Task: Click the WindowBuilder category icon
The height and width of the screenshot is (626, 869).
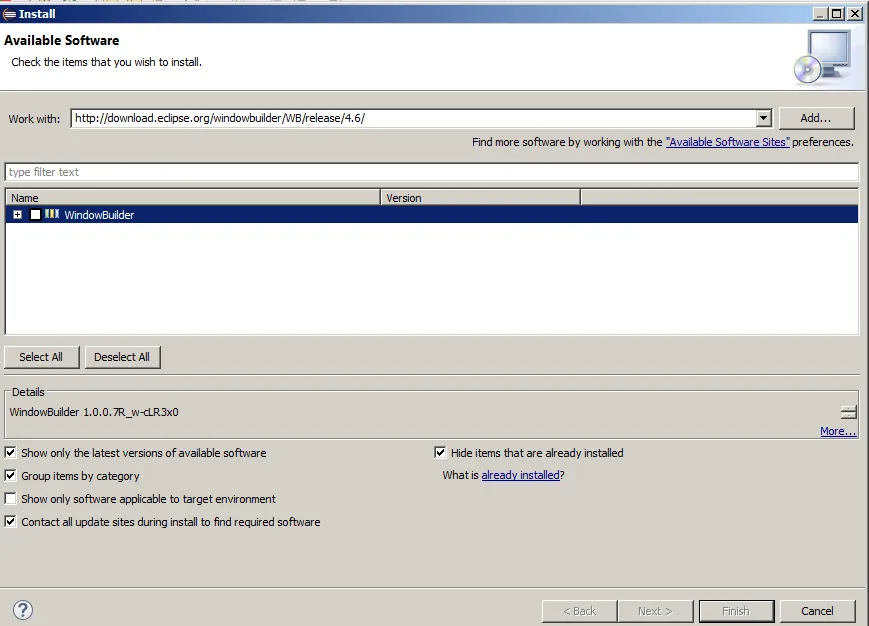Action: [52, 214]
